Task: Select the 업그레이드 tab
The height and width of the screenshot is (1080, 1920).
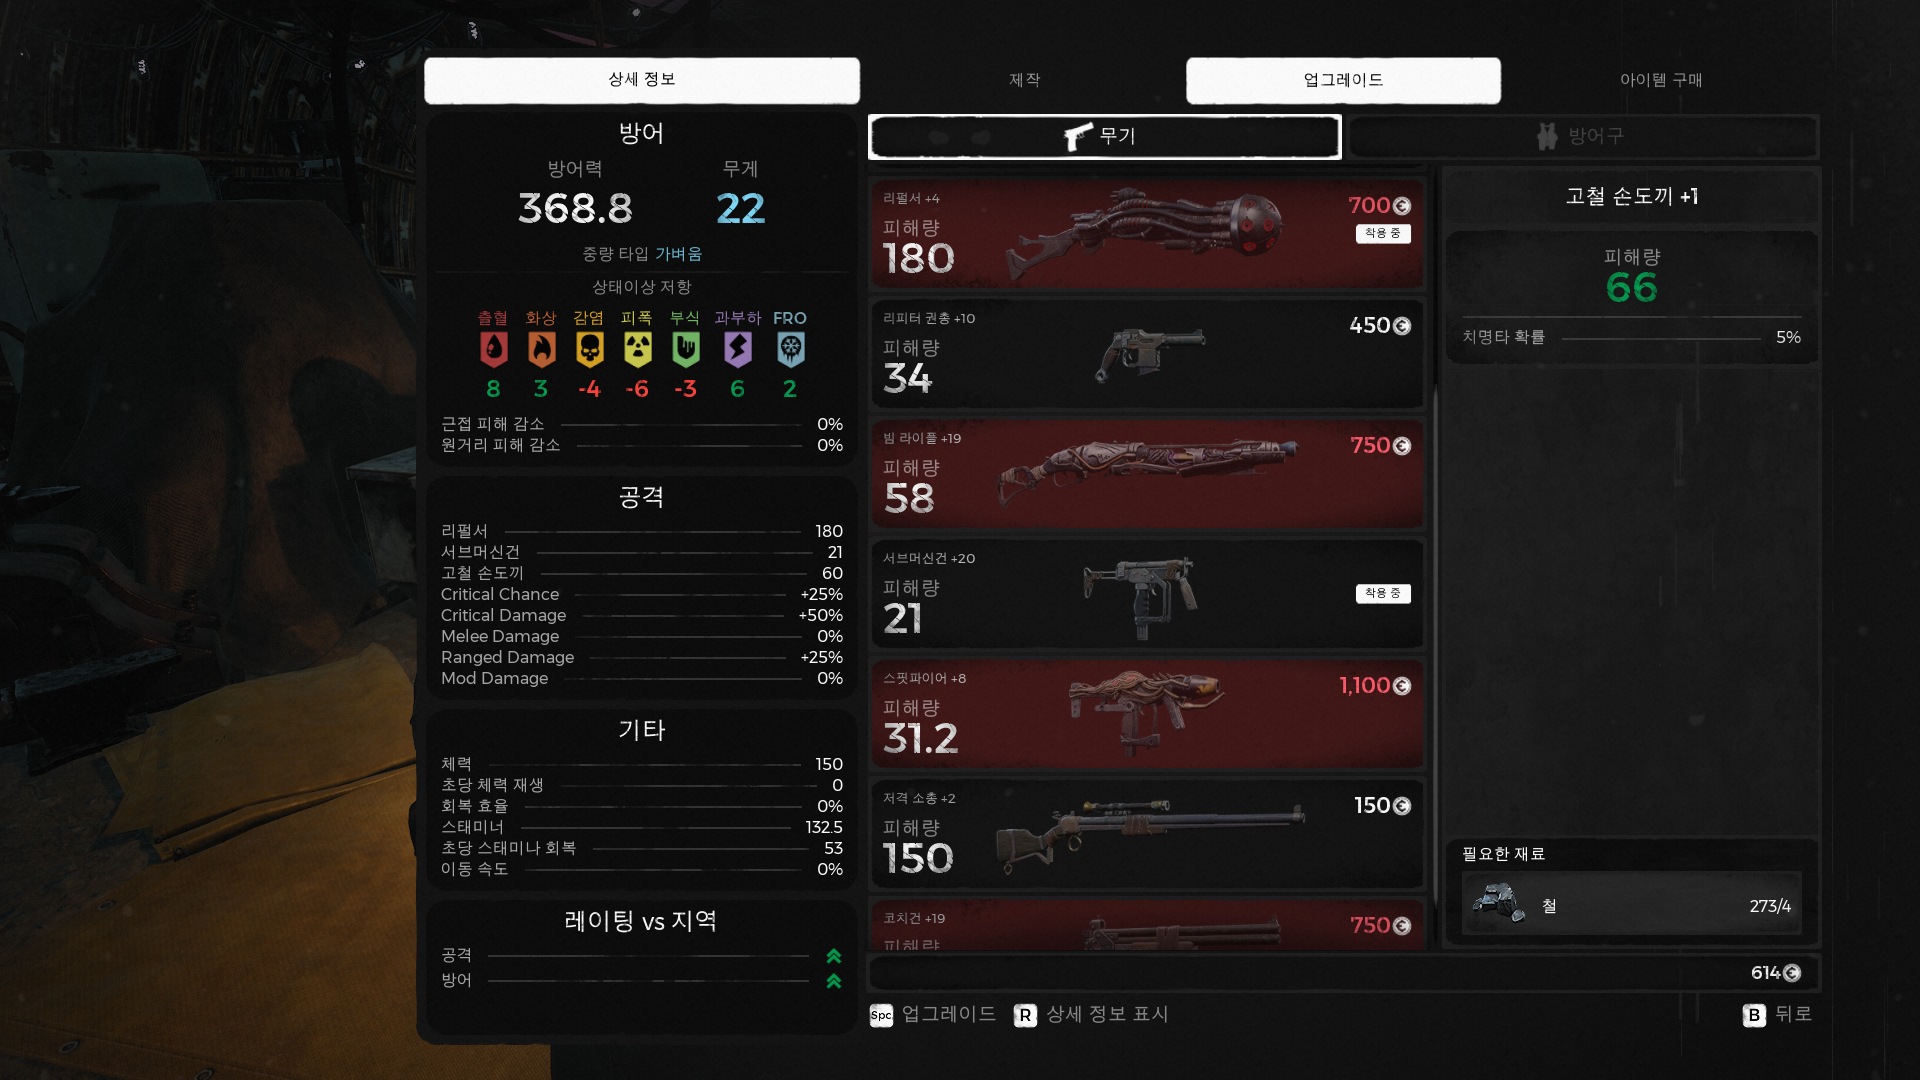Action: click(1343, 80)
